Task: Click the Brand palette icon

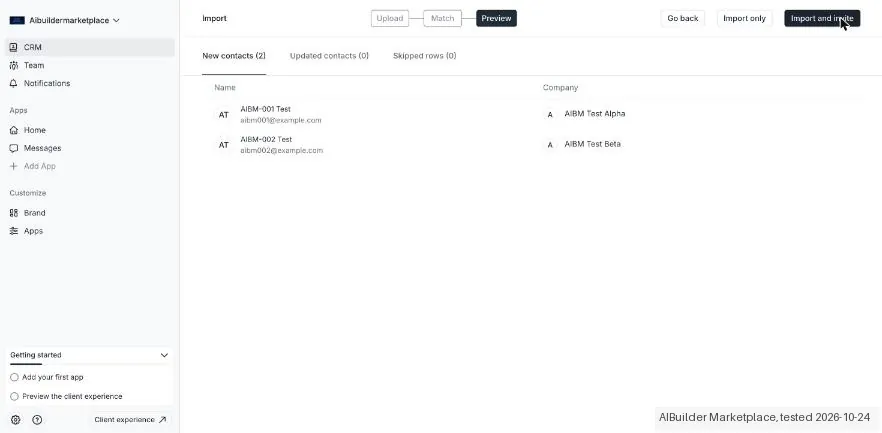Action: pos(14,213)
